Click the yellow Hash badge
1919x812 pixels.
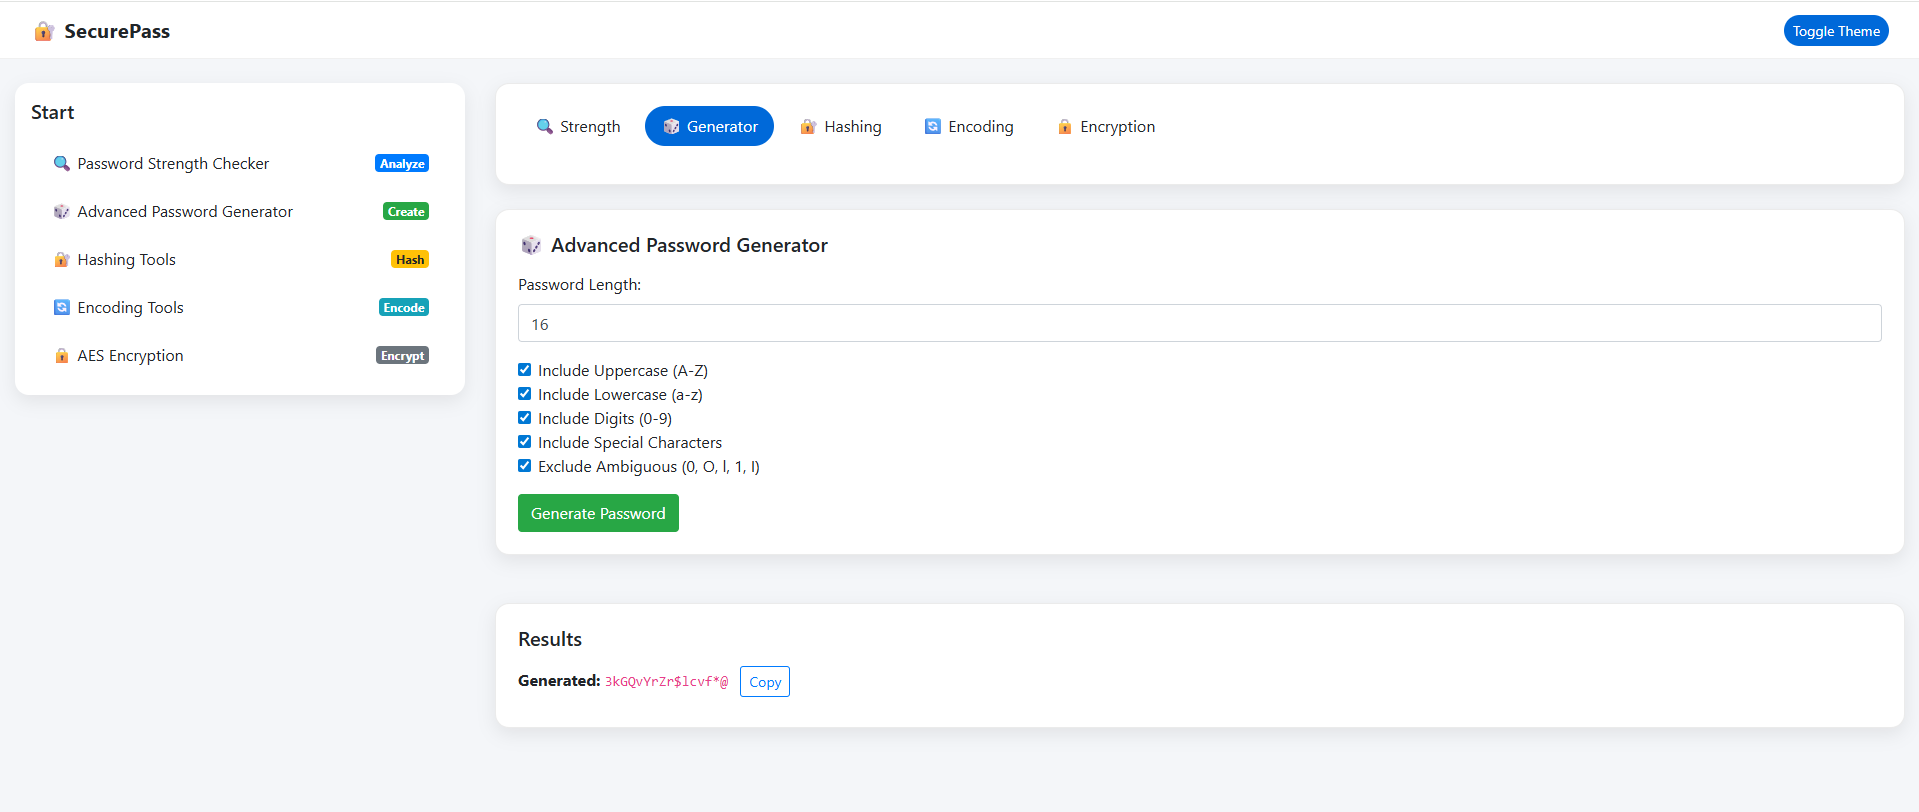[x=410, y=259]
